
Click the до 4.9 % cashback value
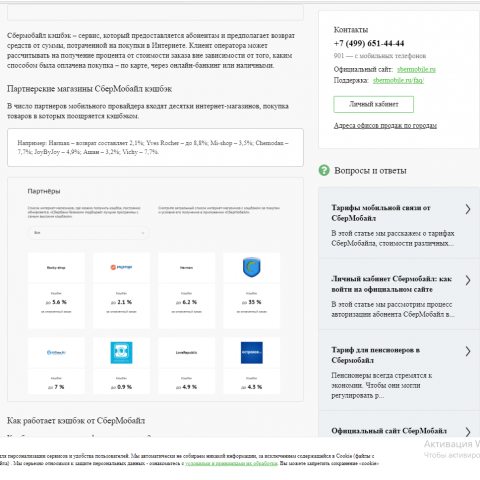[186, 387]
